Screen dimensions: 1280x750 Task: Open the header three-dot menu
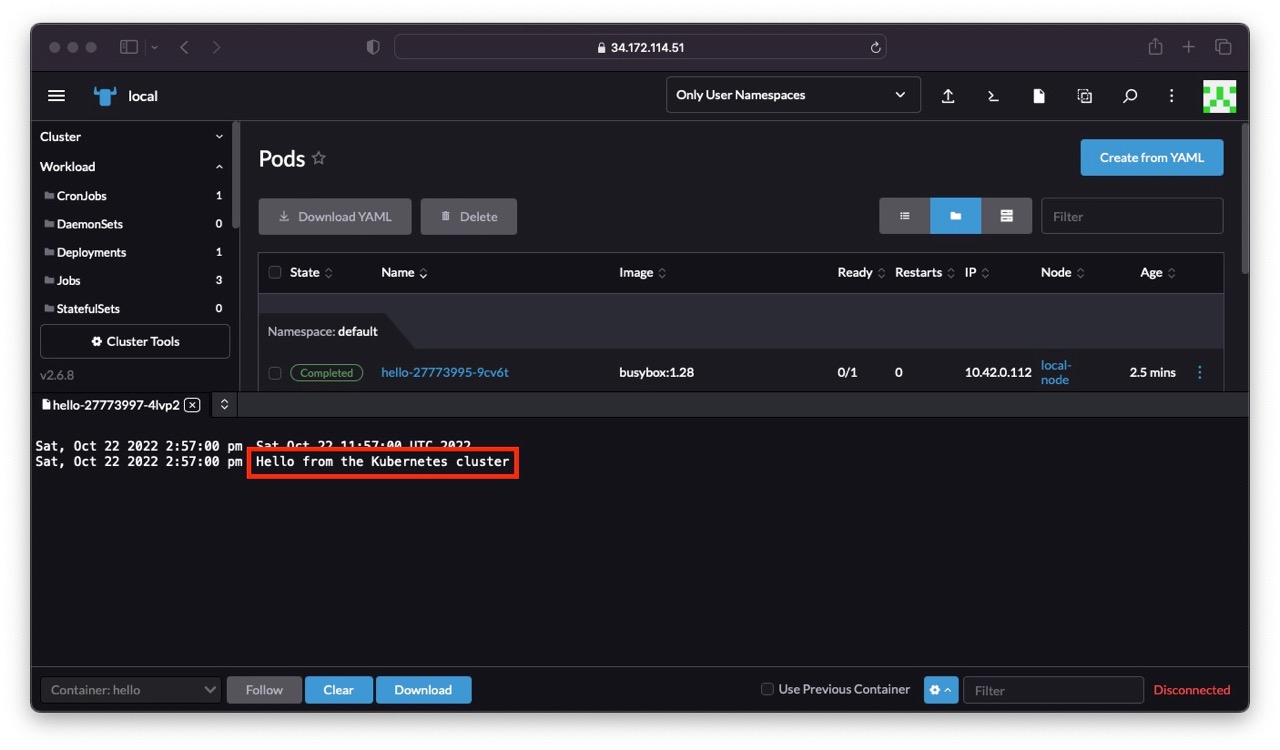tap(1171, 96)
